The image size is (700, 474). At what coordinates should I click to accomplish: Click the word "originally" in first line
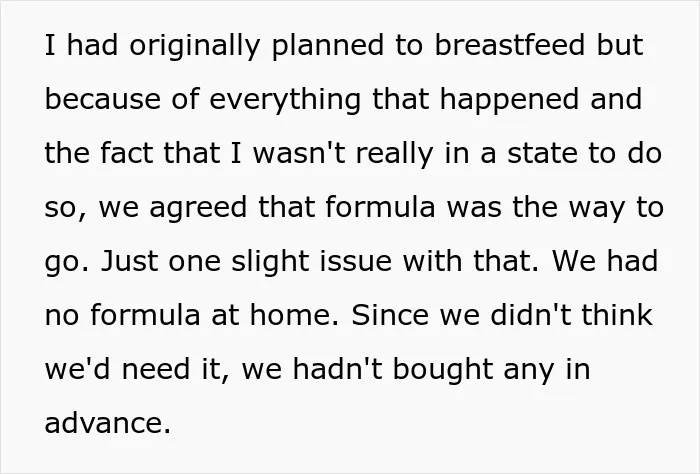tap(195, 46)
